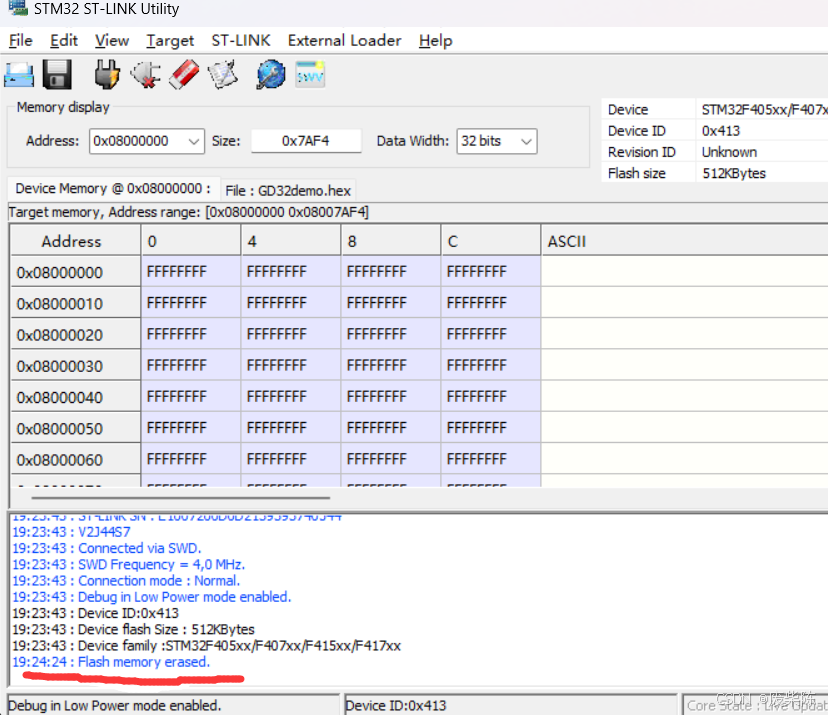Click the Target memory address range text

[x=189, y=212]
